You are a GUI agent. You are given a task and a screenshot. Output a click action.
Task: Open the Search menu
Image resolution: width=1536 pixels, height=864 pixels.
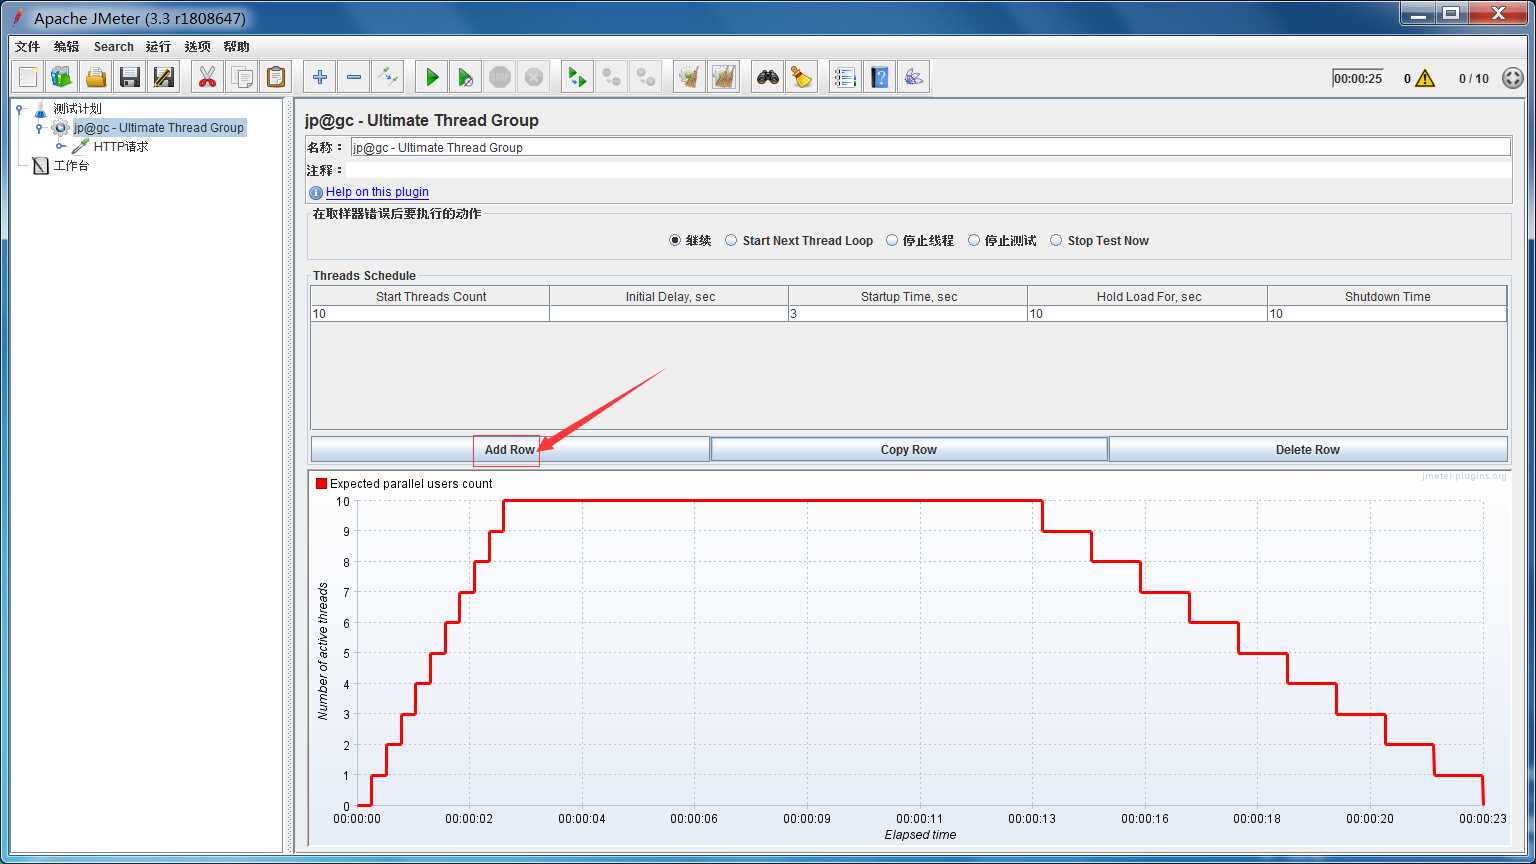coord(113,46)
